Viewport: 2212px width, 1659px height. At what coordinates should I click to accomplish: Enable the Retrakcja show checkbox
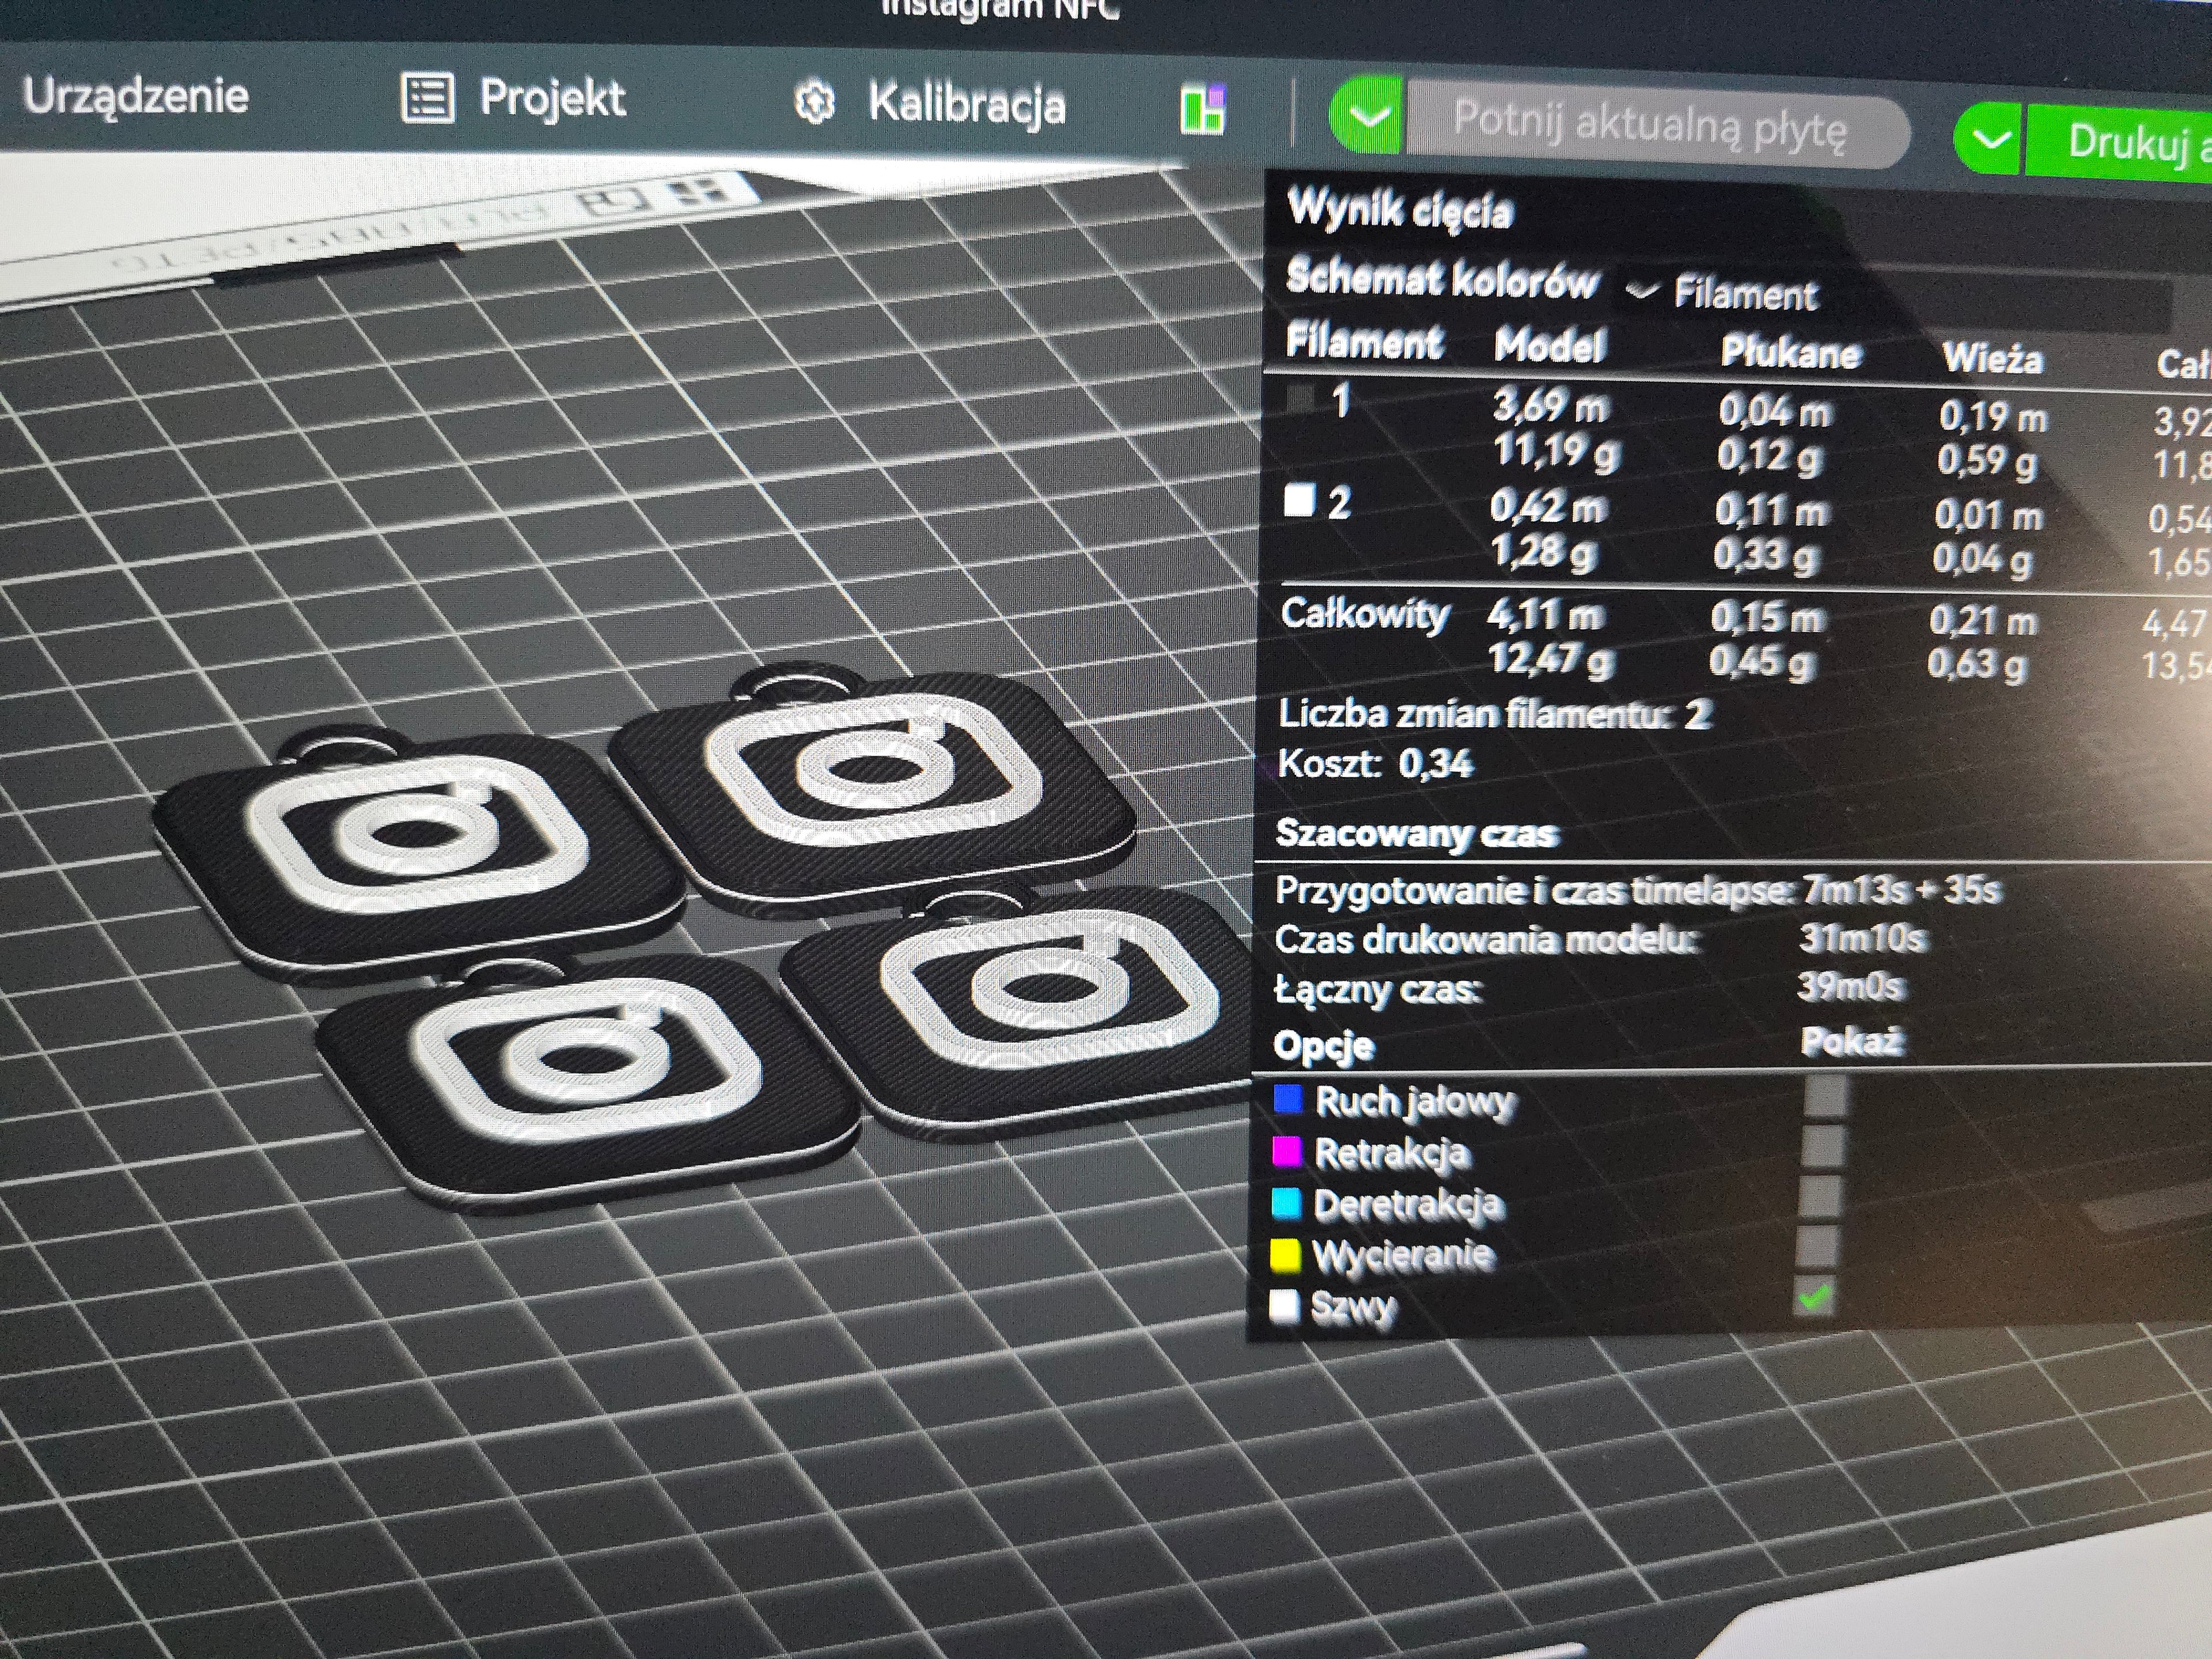[x=1823, y=1146]
